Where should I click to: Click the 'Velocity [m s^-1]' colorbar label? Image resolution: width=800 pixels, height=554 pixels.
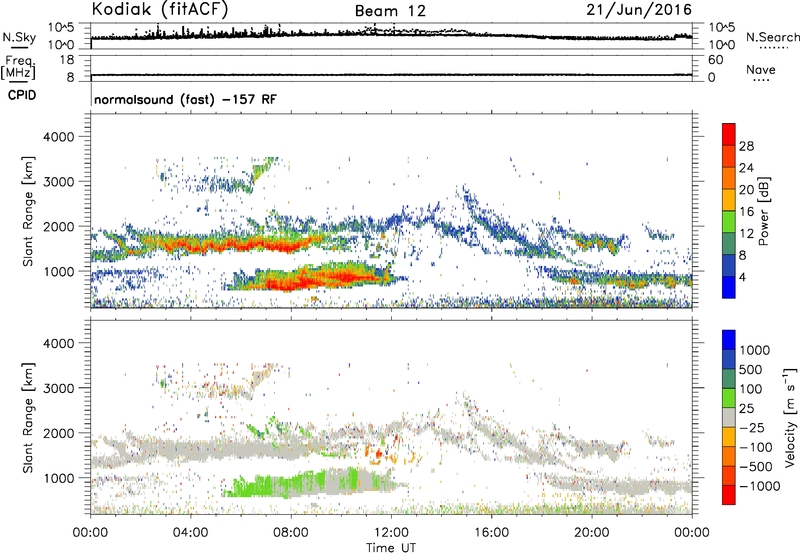click(x=791, y=417)
